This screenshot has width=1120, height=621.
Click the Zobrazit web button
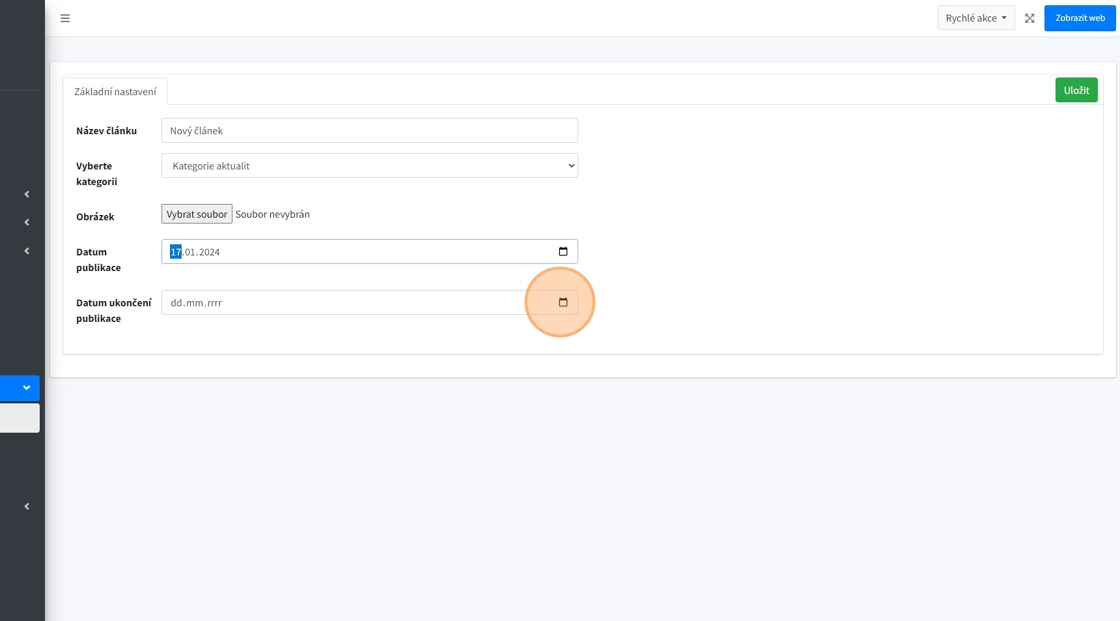[x=1079, y=18]
